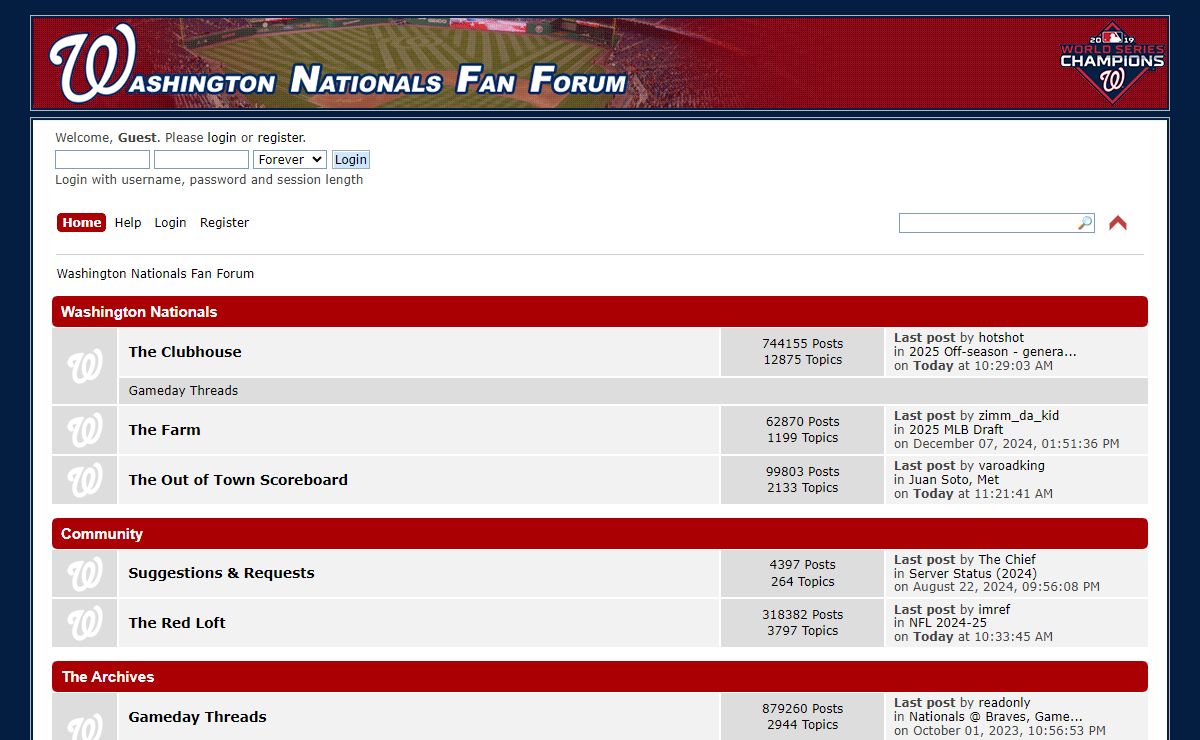Click Washington Nationals Fan Forum breadcrumb

155,273
